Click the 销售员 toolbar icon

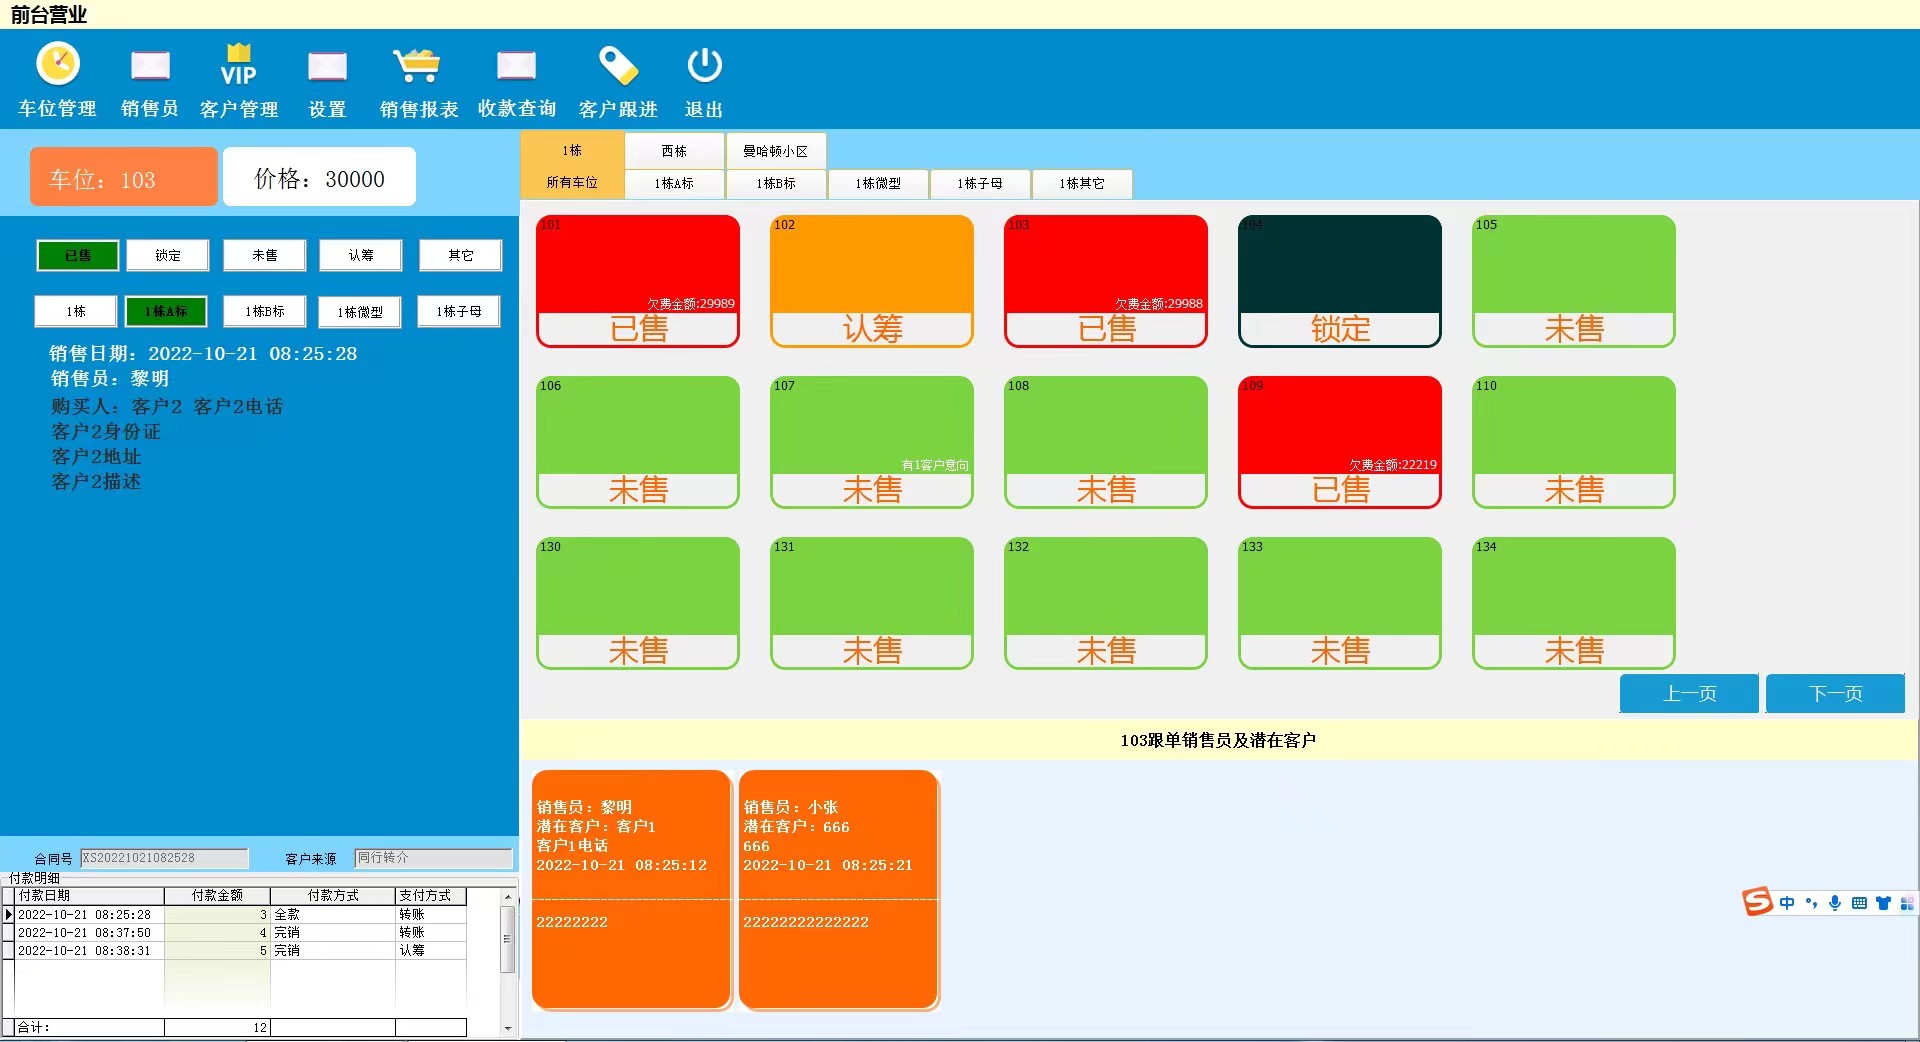click(x=150, y=66)
